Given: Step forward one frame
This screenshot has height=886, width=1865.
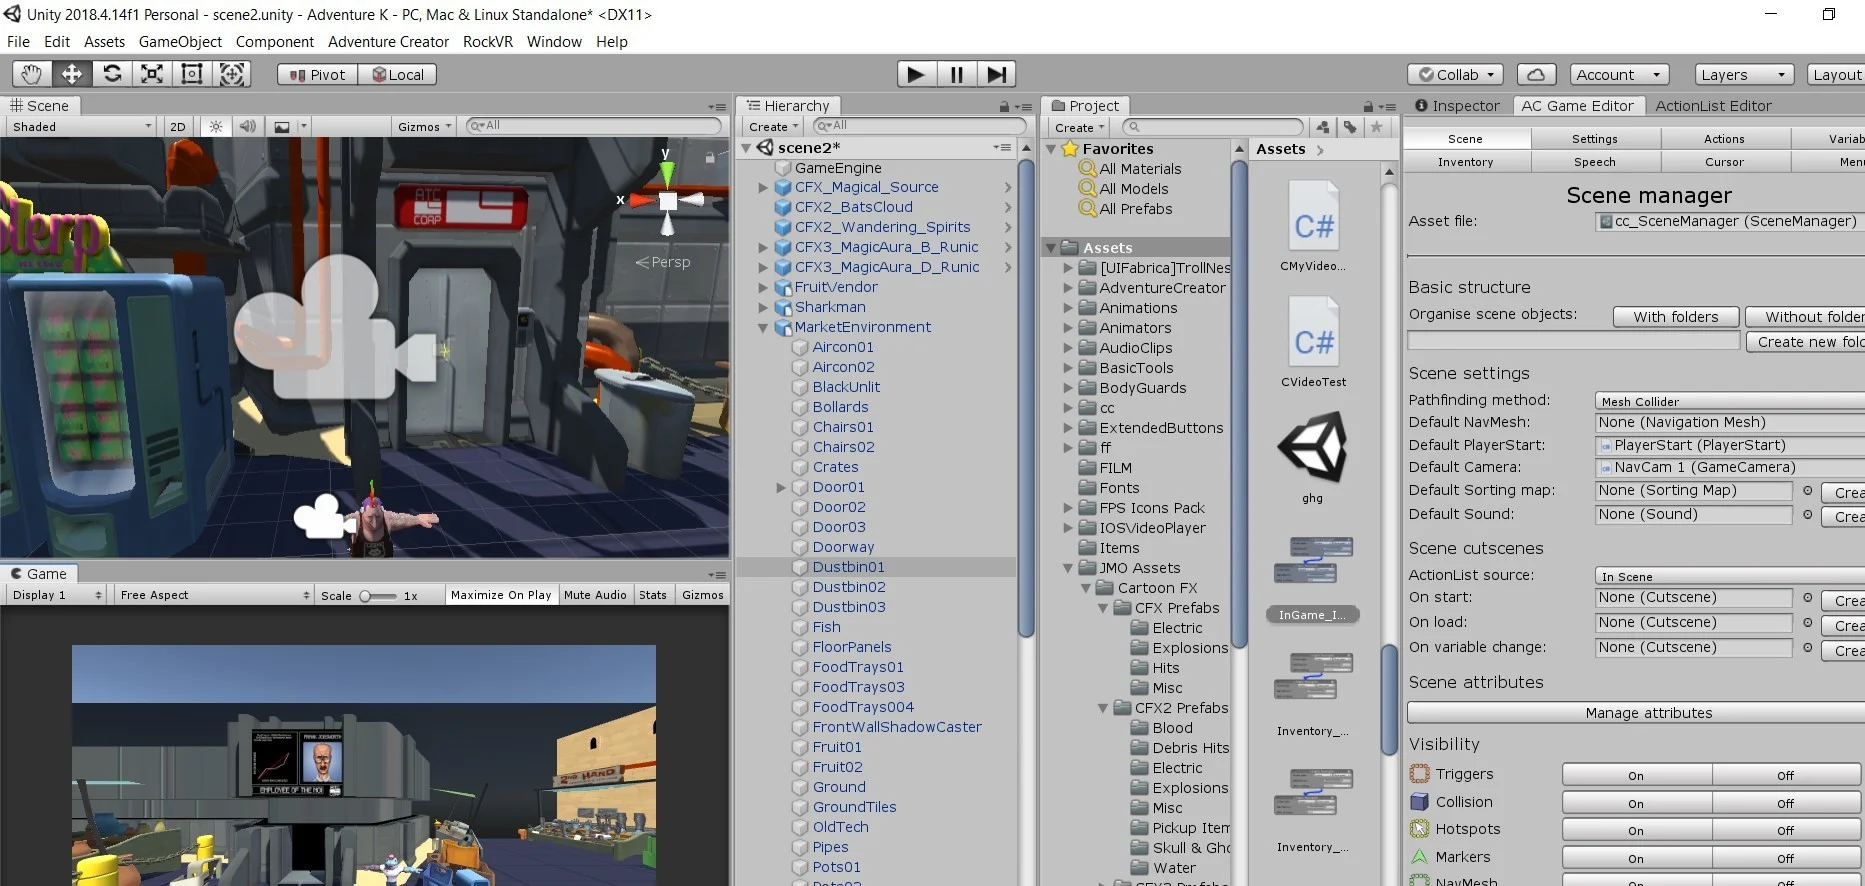Looking at the screenshot, I should [x=997, y=74].
